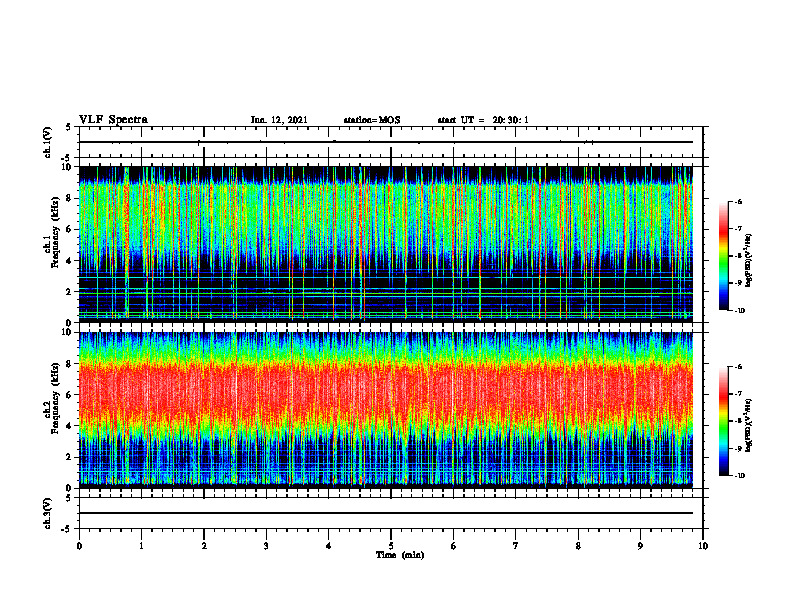
Task: Click the "2" frequency tick on ch.1 panel
Action: 70,291
